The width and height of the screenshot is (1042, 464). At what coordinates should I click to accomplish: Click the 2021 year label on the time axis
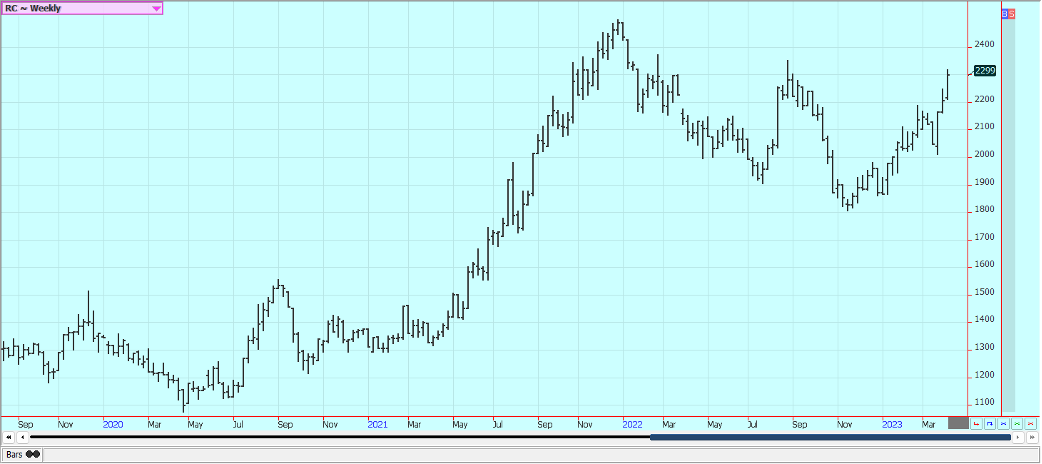coord(377,423)
